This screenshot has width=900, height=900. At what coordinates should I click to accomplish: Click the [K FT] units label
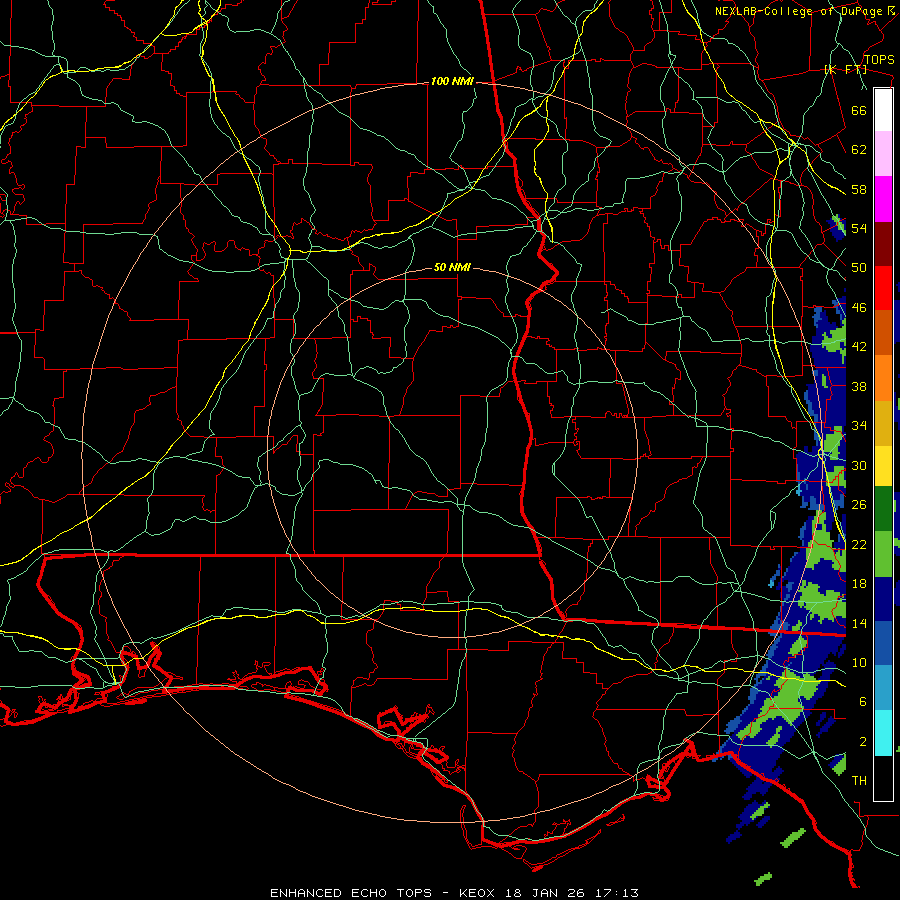pyautogui.click(x=845, y=69)
